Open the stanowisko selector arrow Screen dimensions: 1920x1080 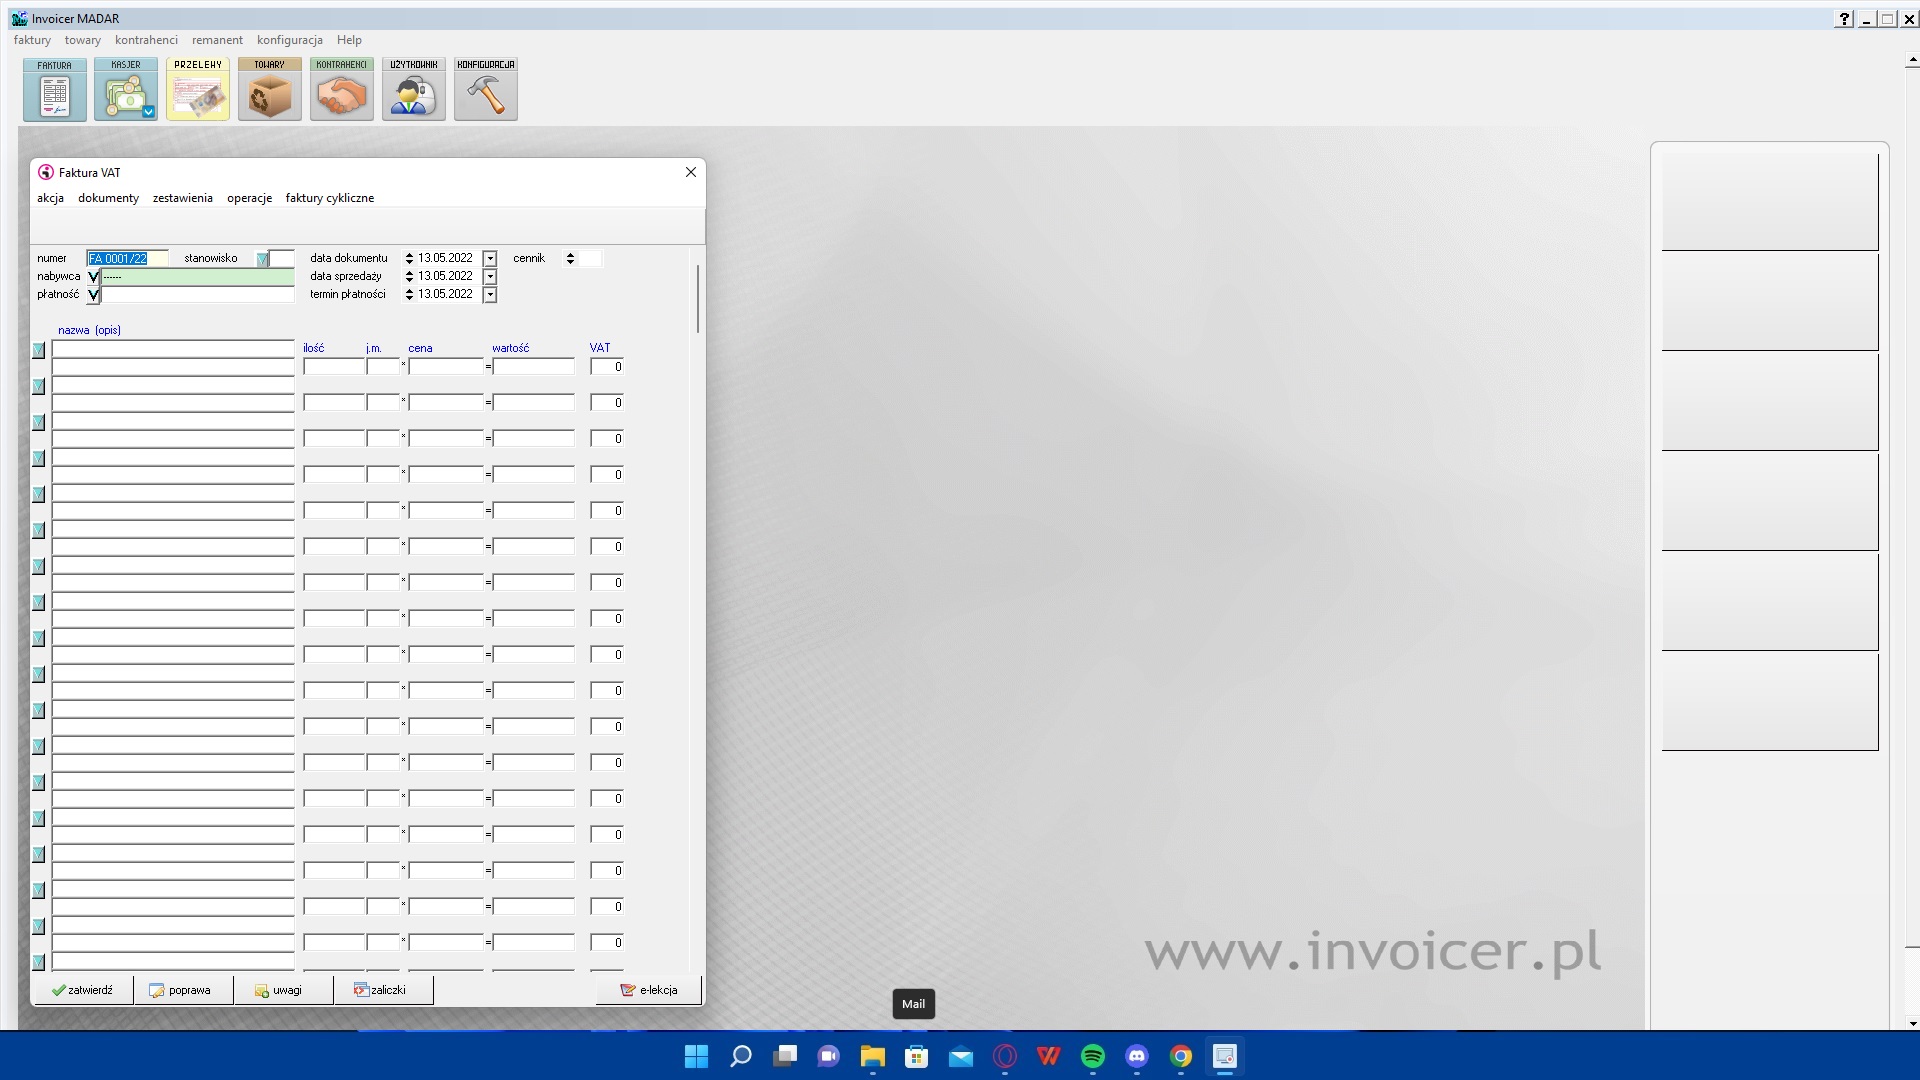tap(263, 259)
